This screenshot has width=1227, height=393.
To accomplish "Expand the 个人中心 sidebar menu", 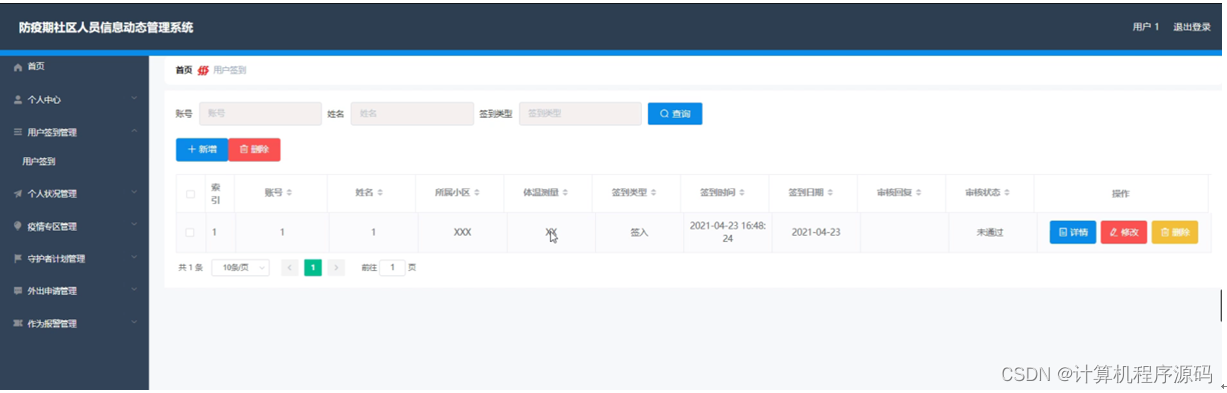I will 134,99.
